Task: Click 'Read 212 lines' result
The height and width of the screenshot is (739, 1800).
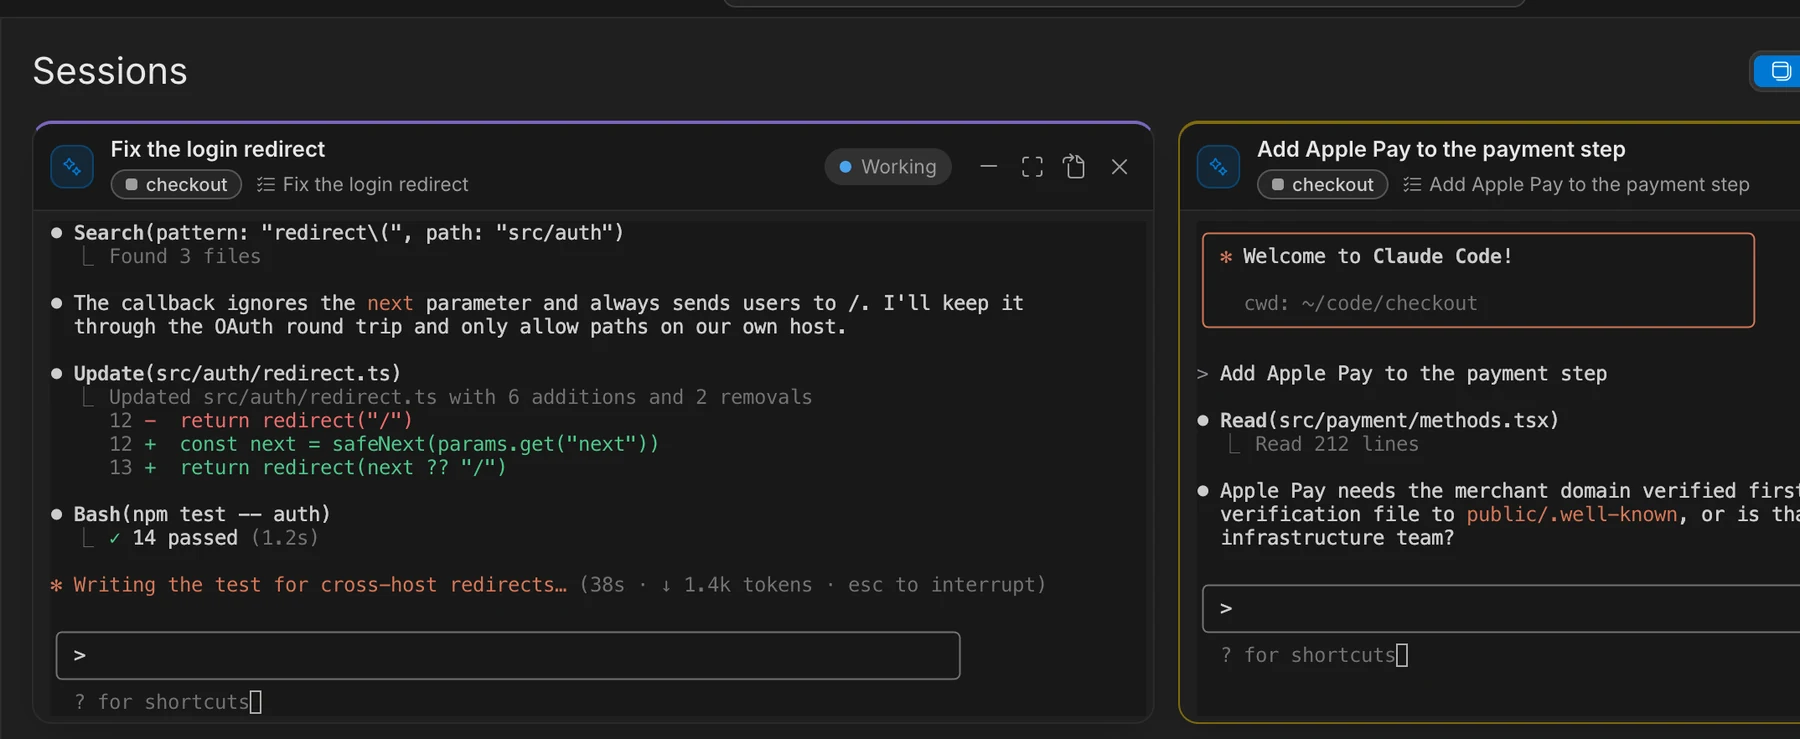Action: [x=1337, y=444]
